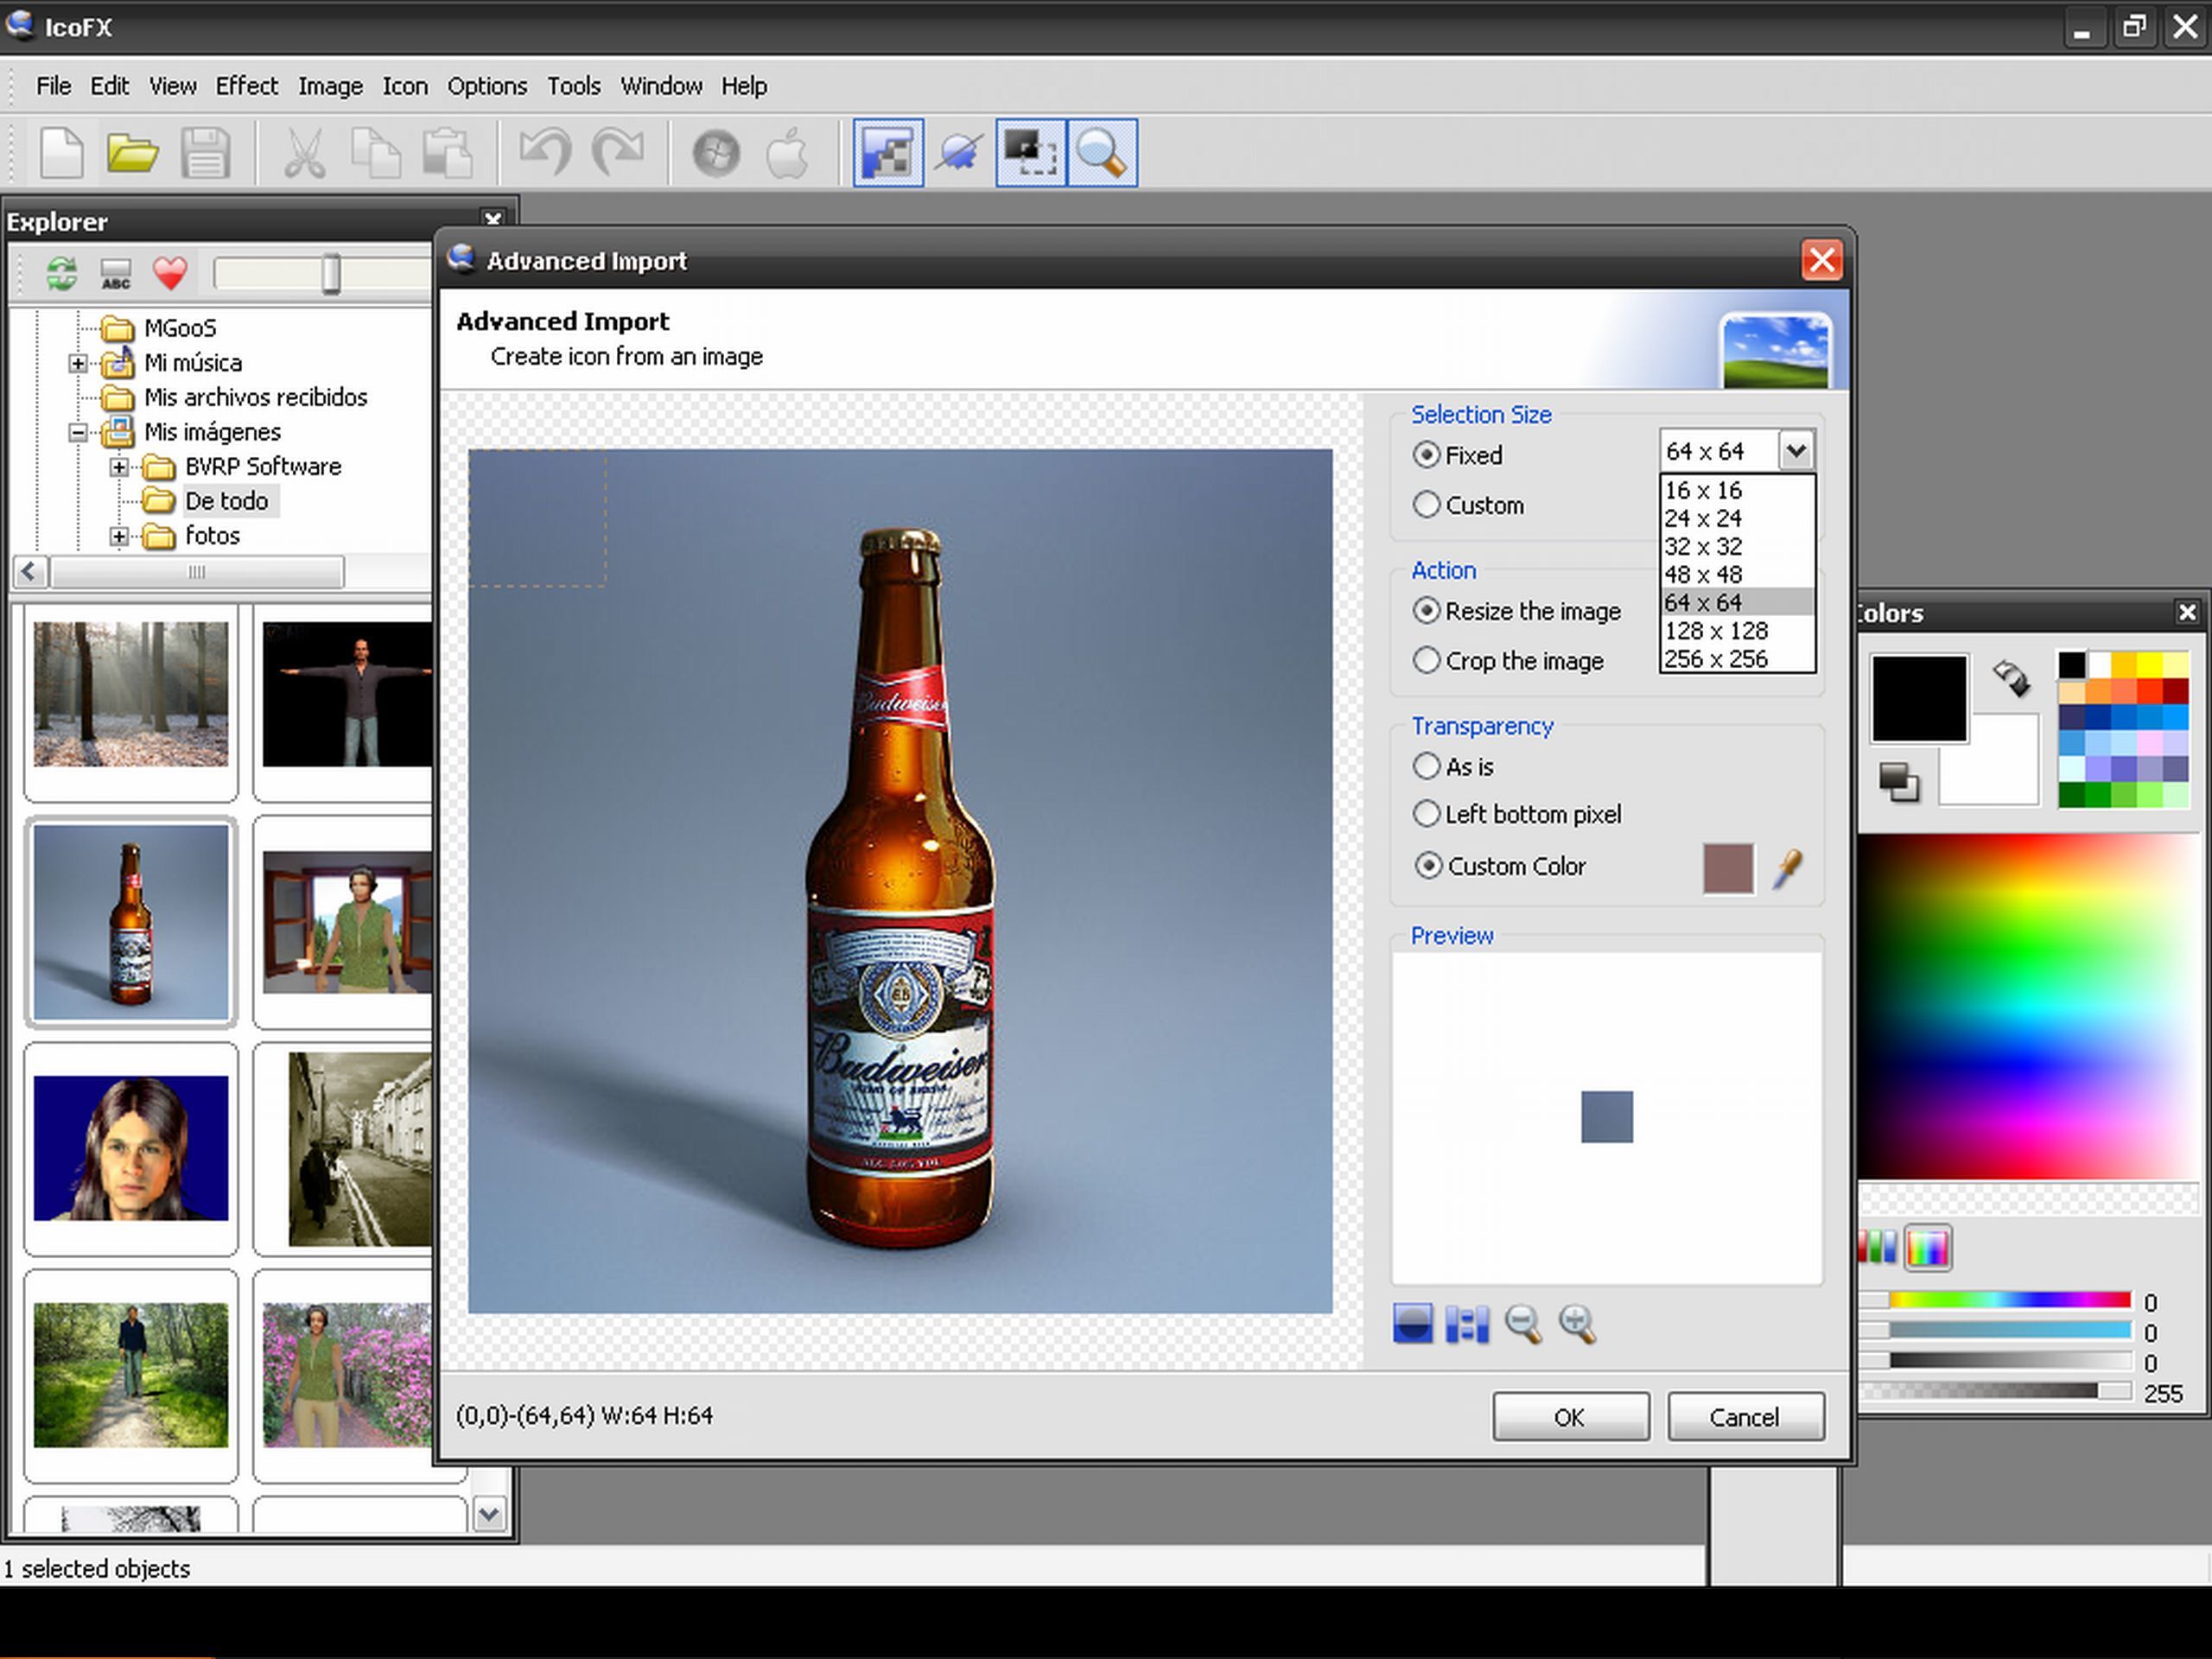This screenshot has height=1659, width=2212.
Task: Click the blue grid layout icon below Preview
Action: [1467, 1324]
